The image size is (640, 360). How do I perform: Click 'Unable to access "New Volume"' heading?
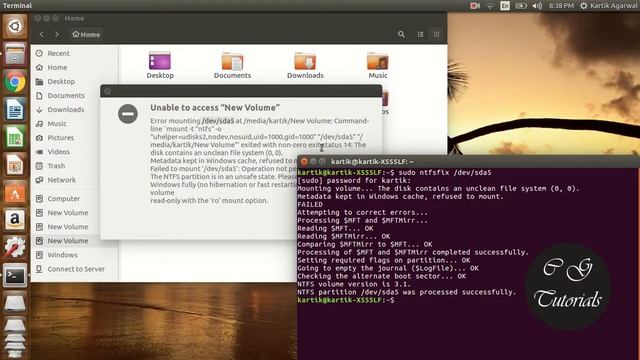(x=215, y=108)
